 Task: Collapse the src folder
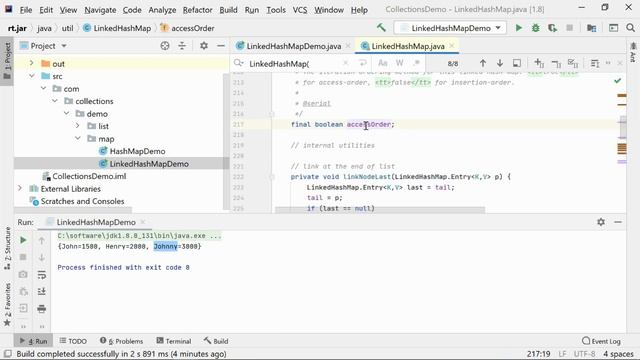point(31,76)
